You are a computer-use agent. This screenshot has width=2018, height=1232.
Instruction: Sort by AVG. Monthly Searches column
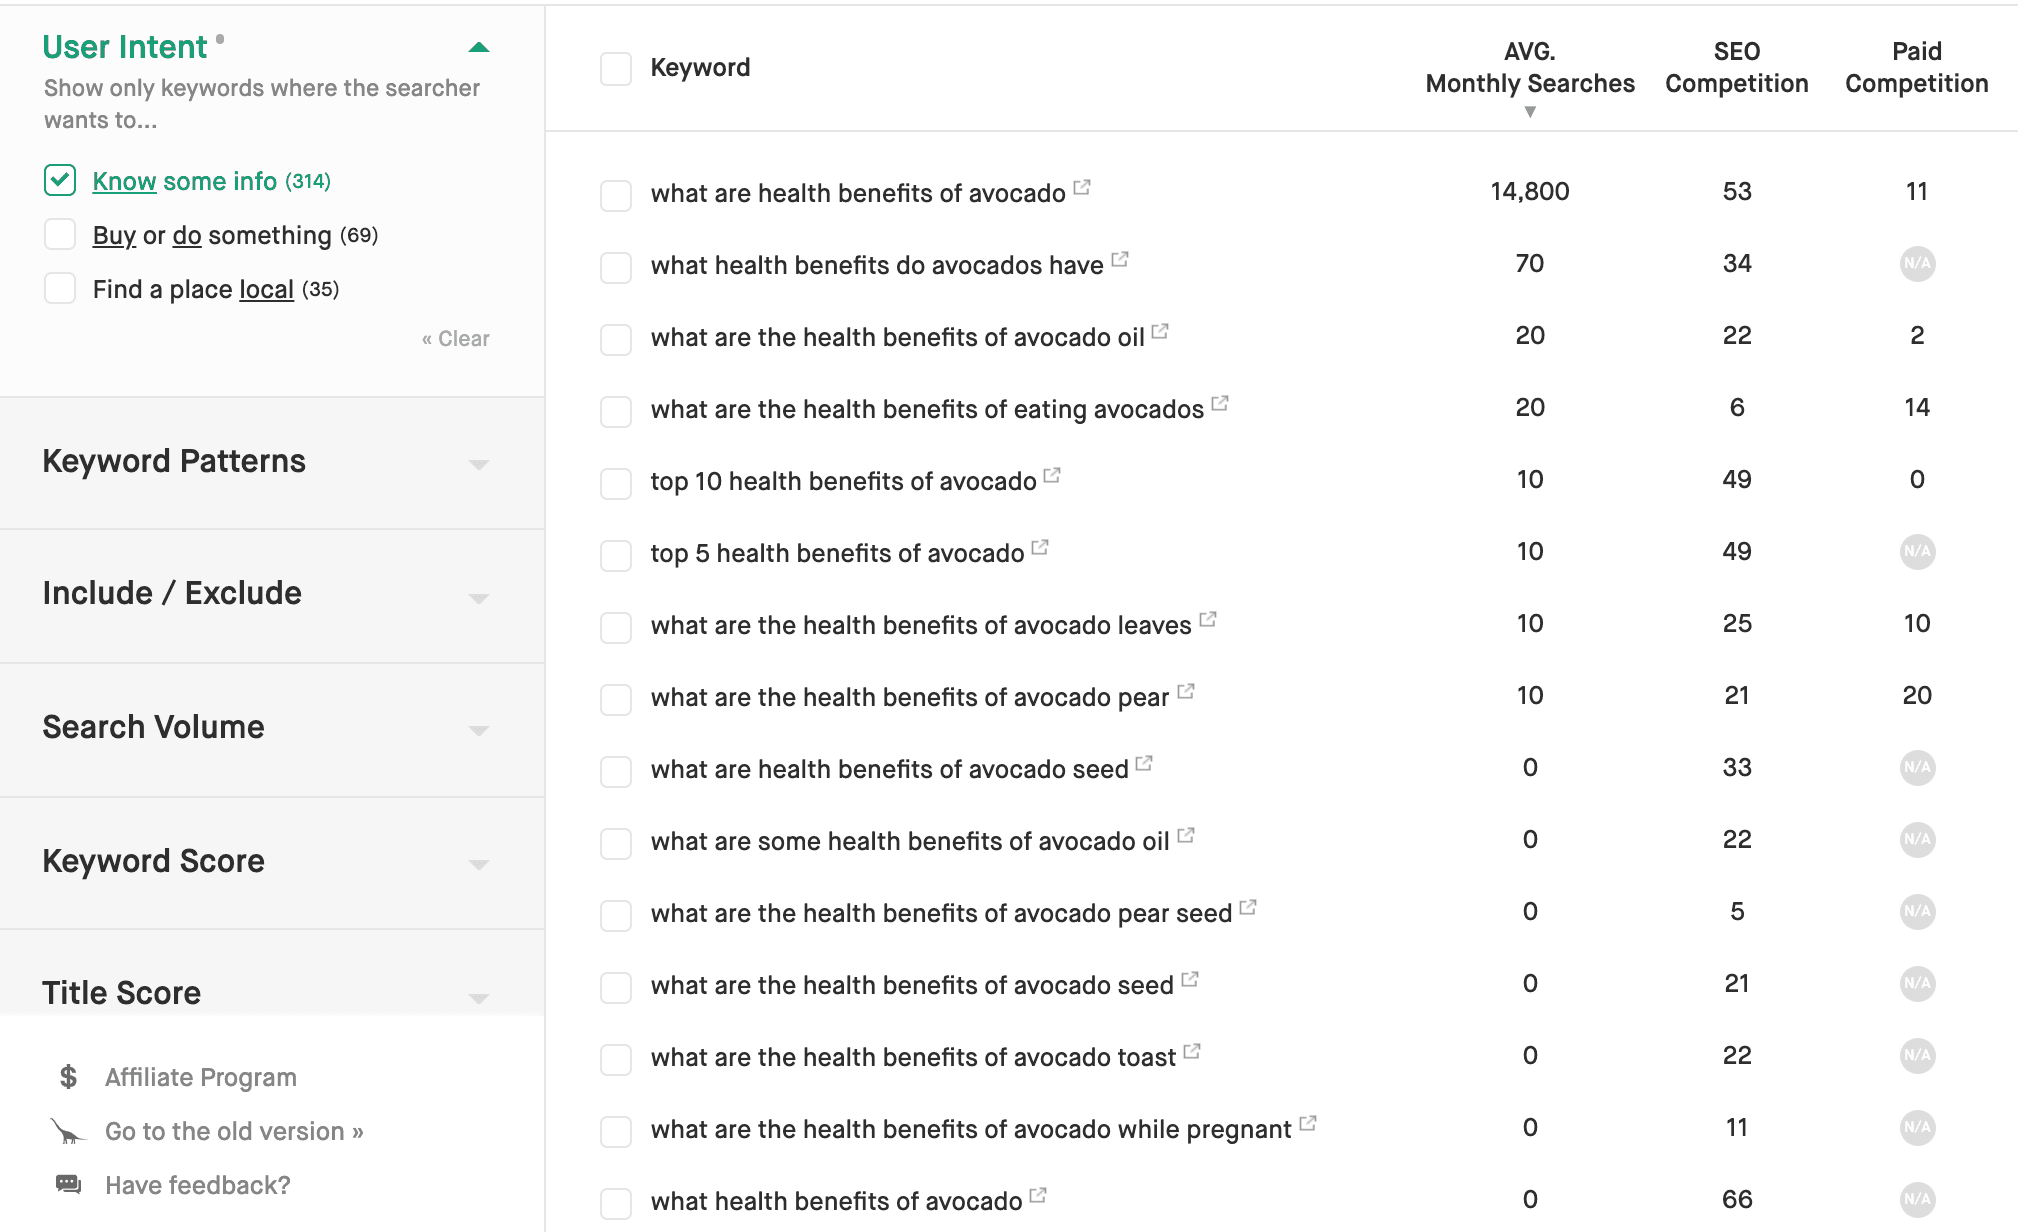[x=1529, y=68]
